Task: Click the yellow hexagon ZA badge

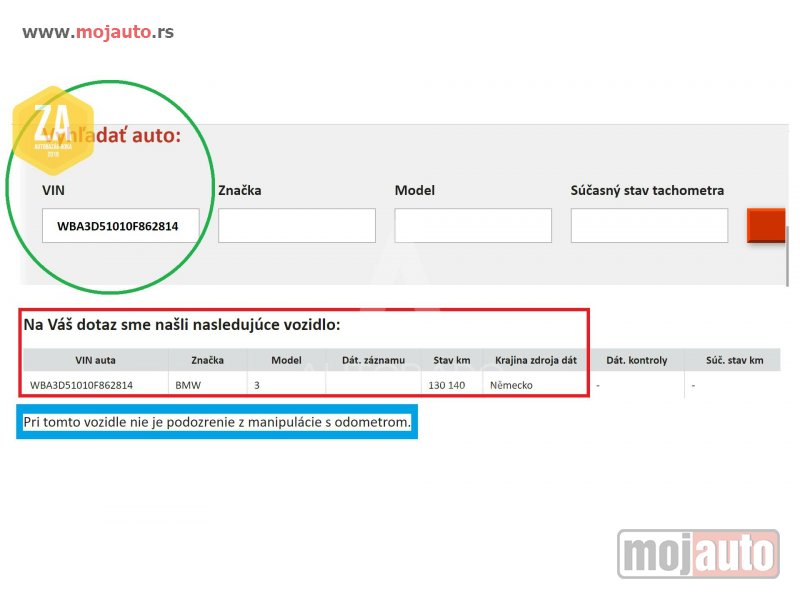Action: coord(53,131)
